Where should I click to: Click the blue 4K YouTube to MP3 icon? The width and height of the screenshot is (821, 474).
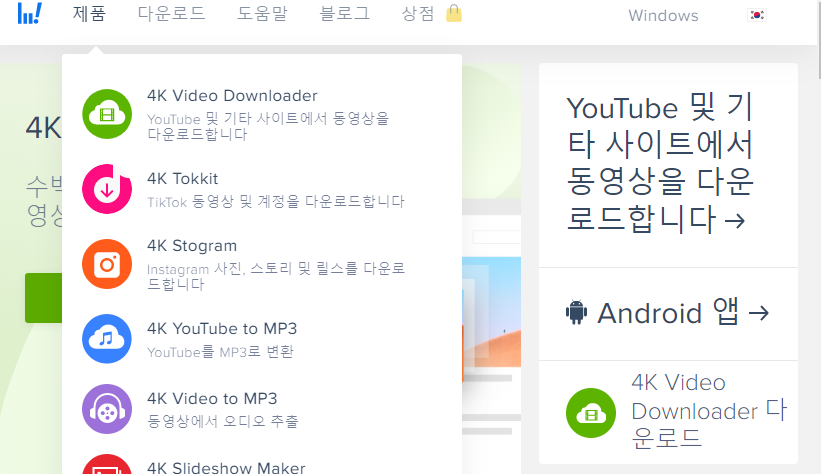point(107,339)
